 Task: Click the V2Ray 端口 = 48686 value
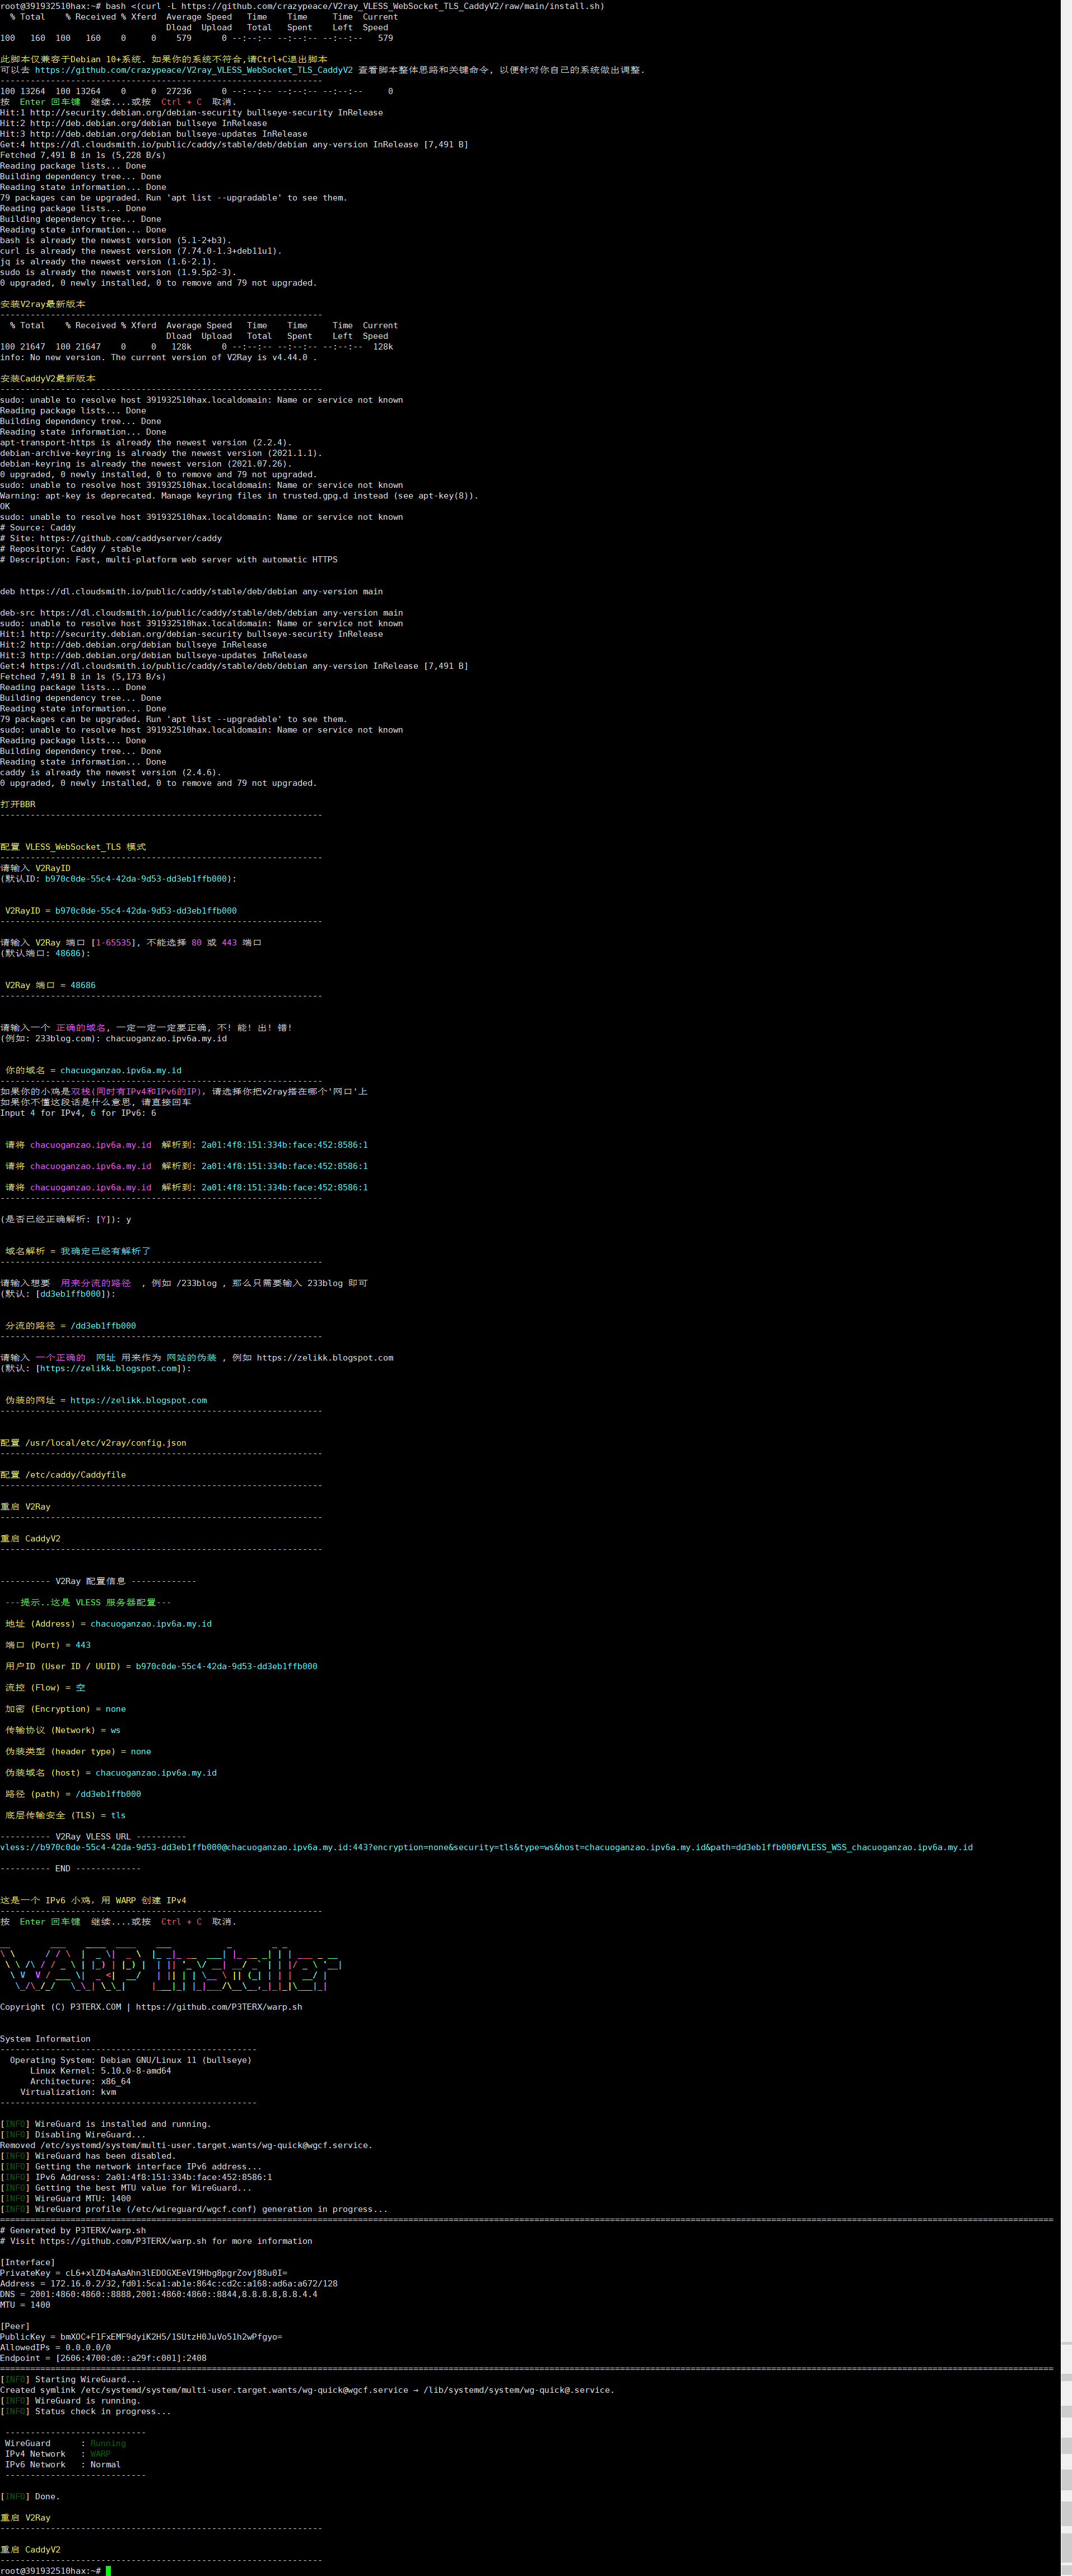83,985
